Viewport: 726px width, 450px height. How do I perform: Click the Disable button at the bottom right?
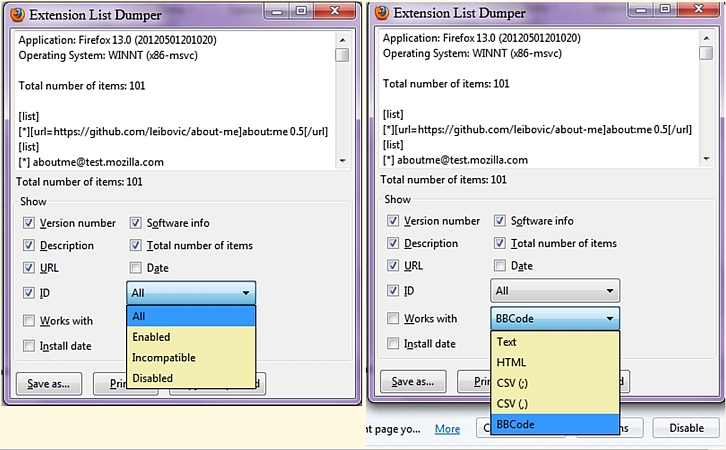[x=686, y=428]
